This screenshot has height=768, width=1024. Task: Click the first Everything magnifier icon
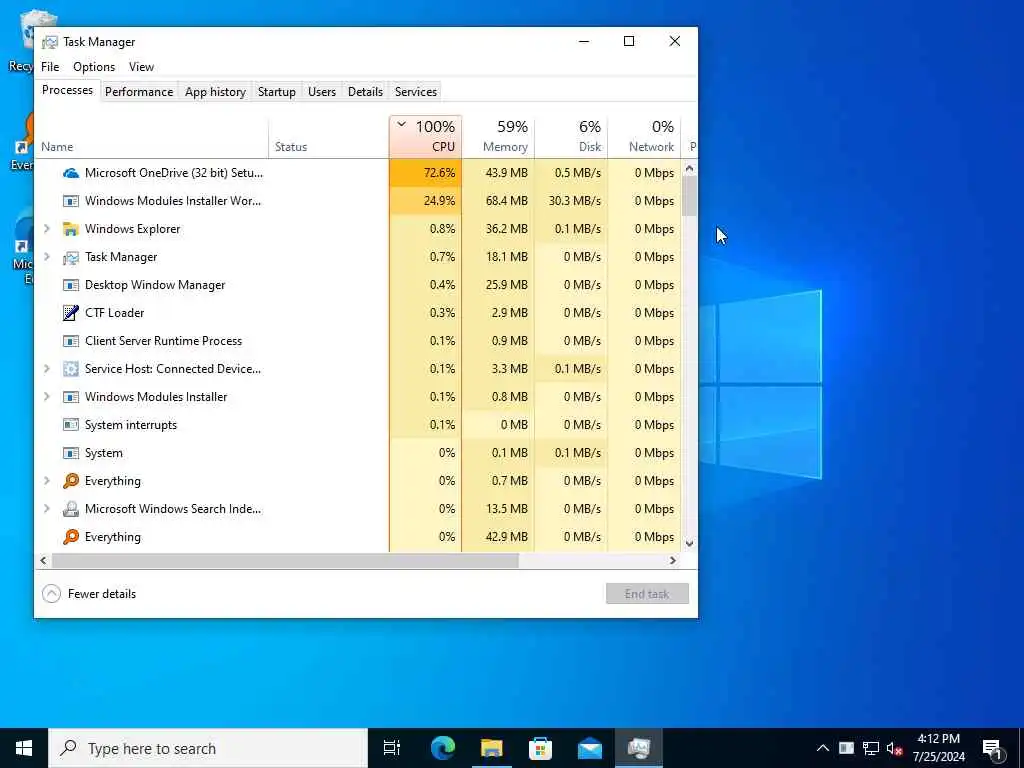[71, 481]
